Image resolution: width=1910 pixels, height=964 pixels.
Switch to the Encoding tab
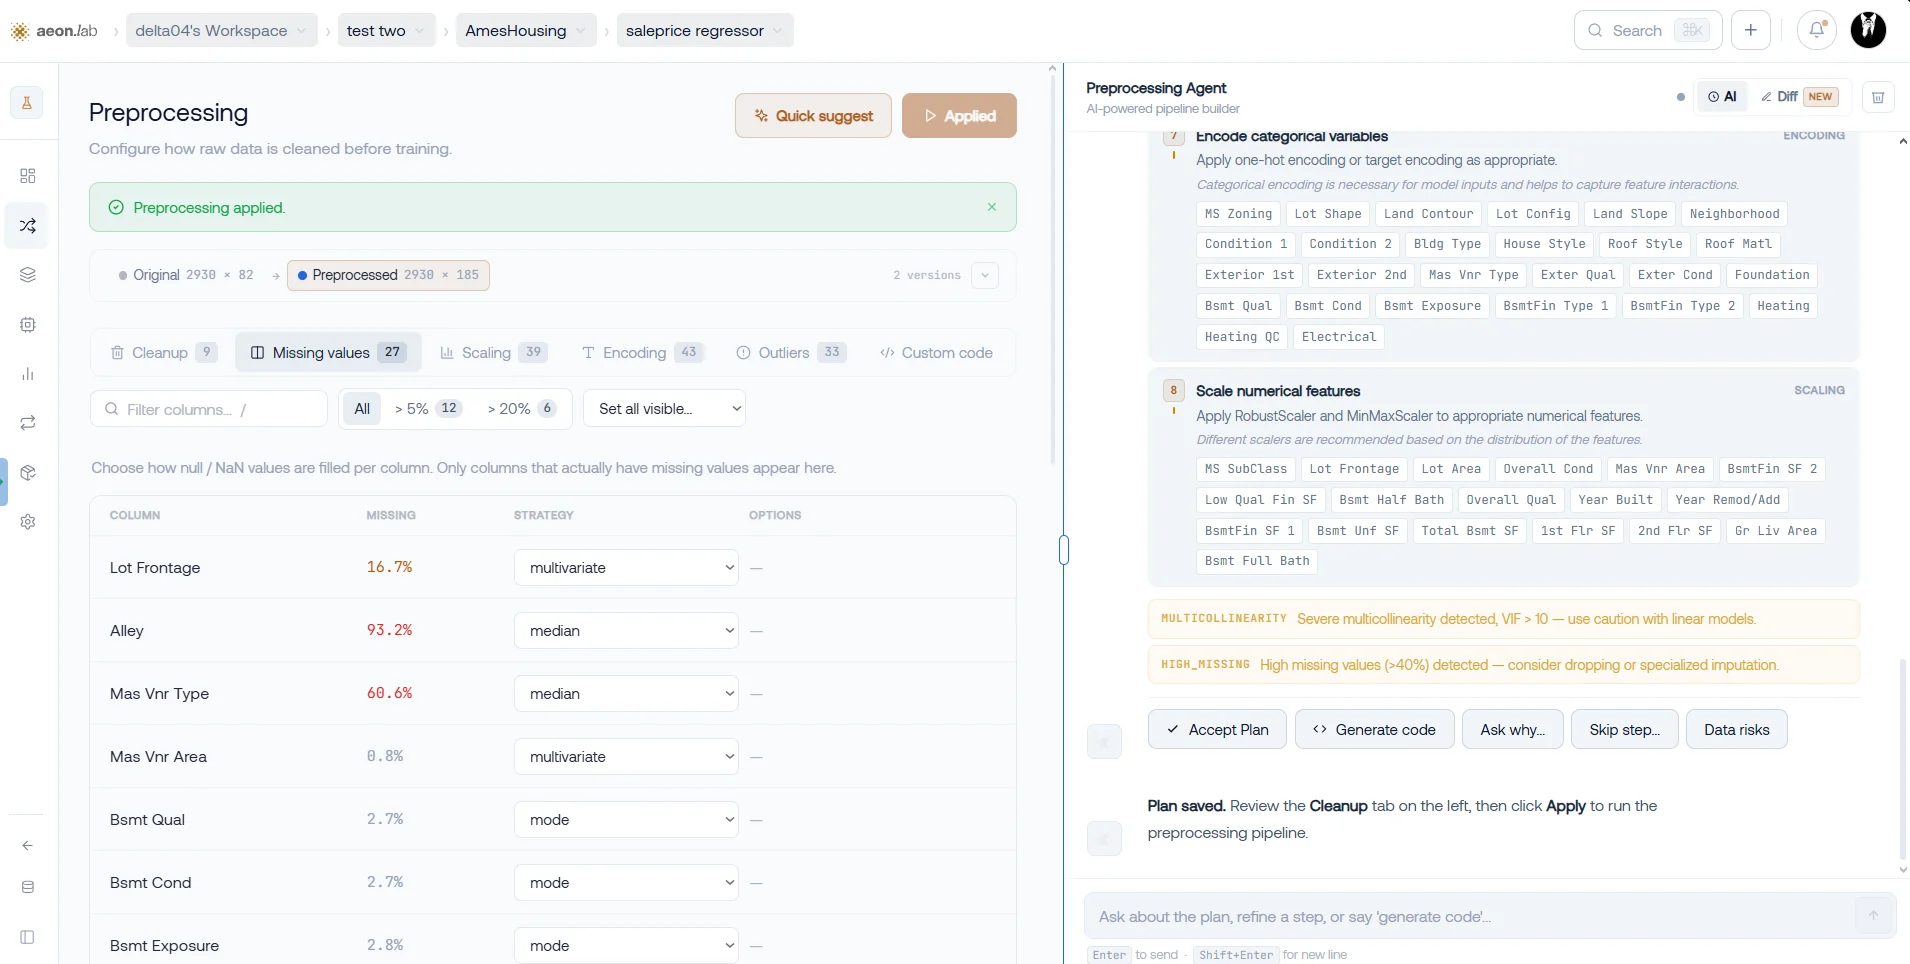[643, 353]
